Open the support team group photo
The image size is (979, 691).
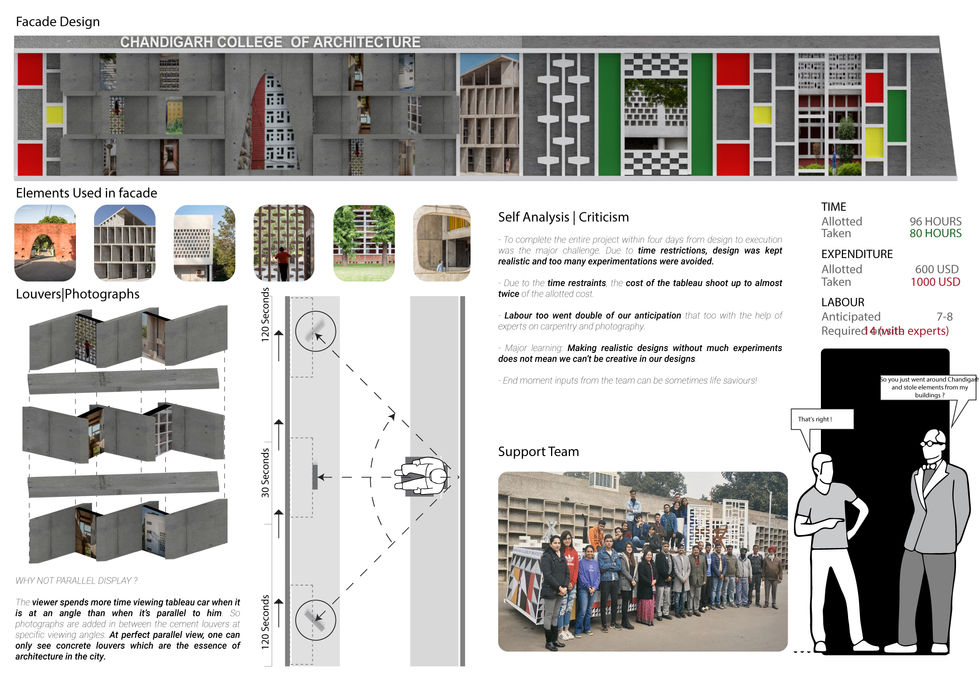pos(643,562)
